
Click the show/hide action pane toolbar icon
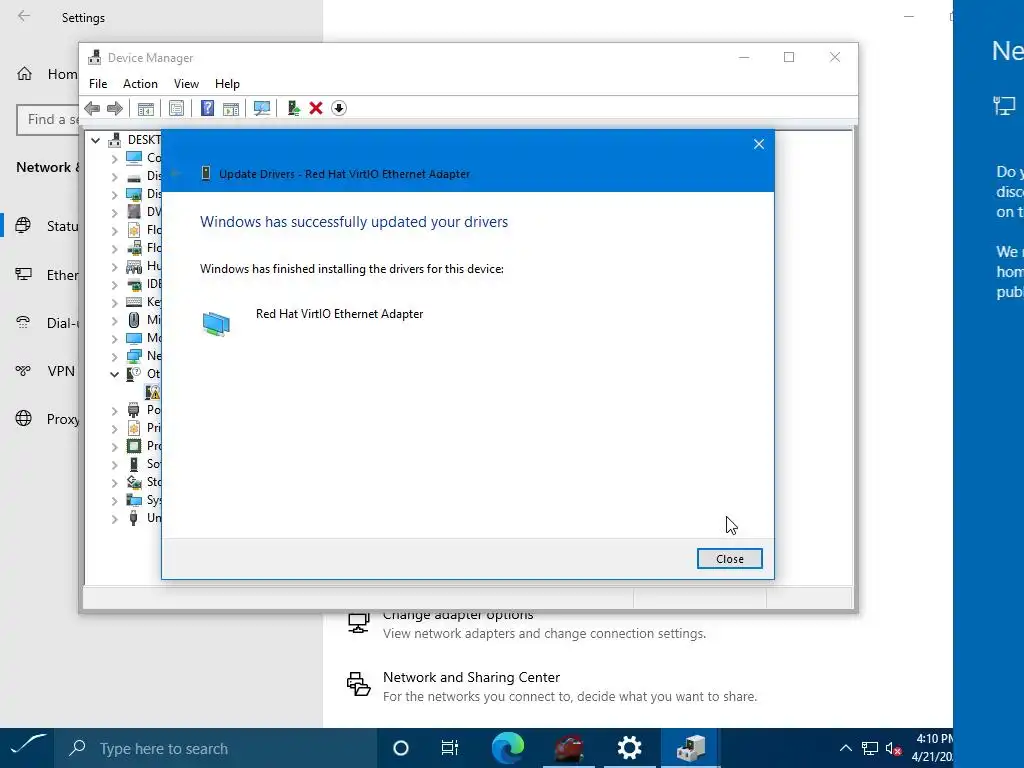[x=231, y=108]
